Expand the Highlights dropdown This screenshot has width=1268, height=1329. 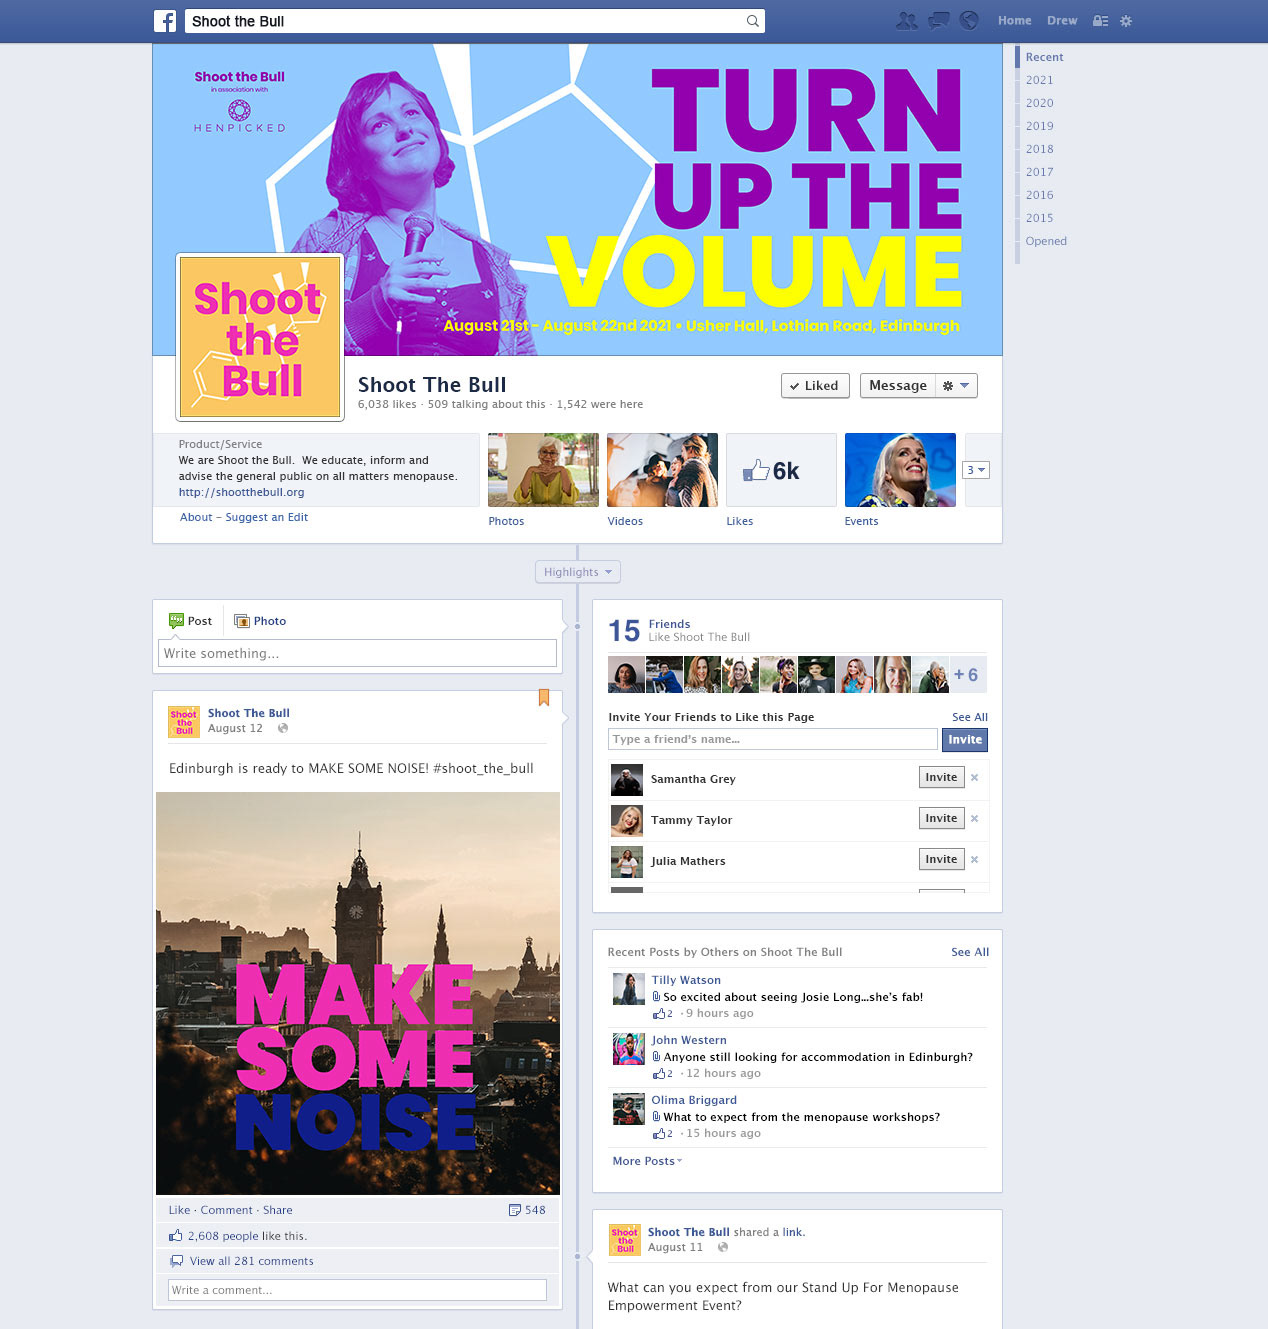578,572
